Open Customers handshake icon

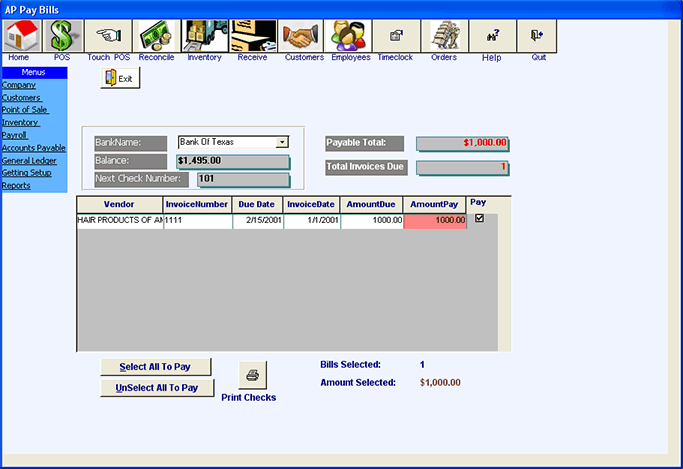pos(301,36)
